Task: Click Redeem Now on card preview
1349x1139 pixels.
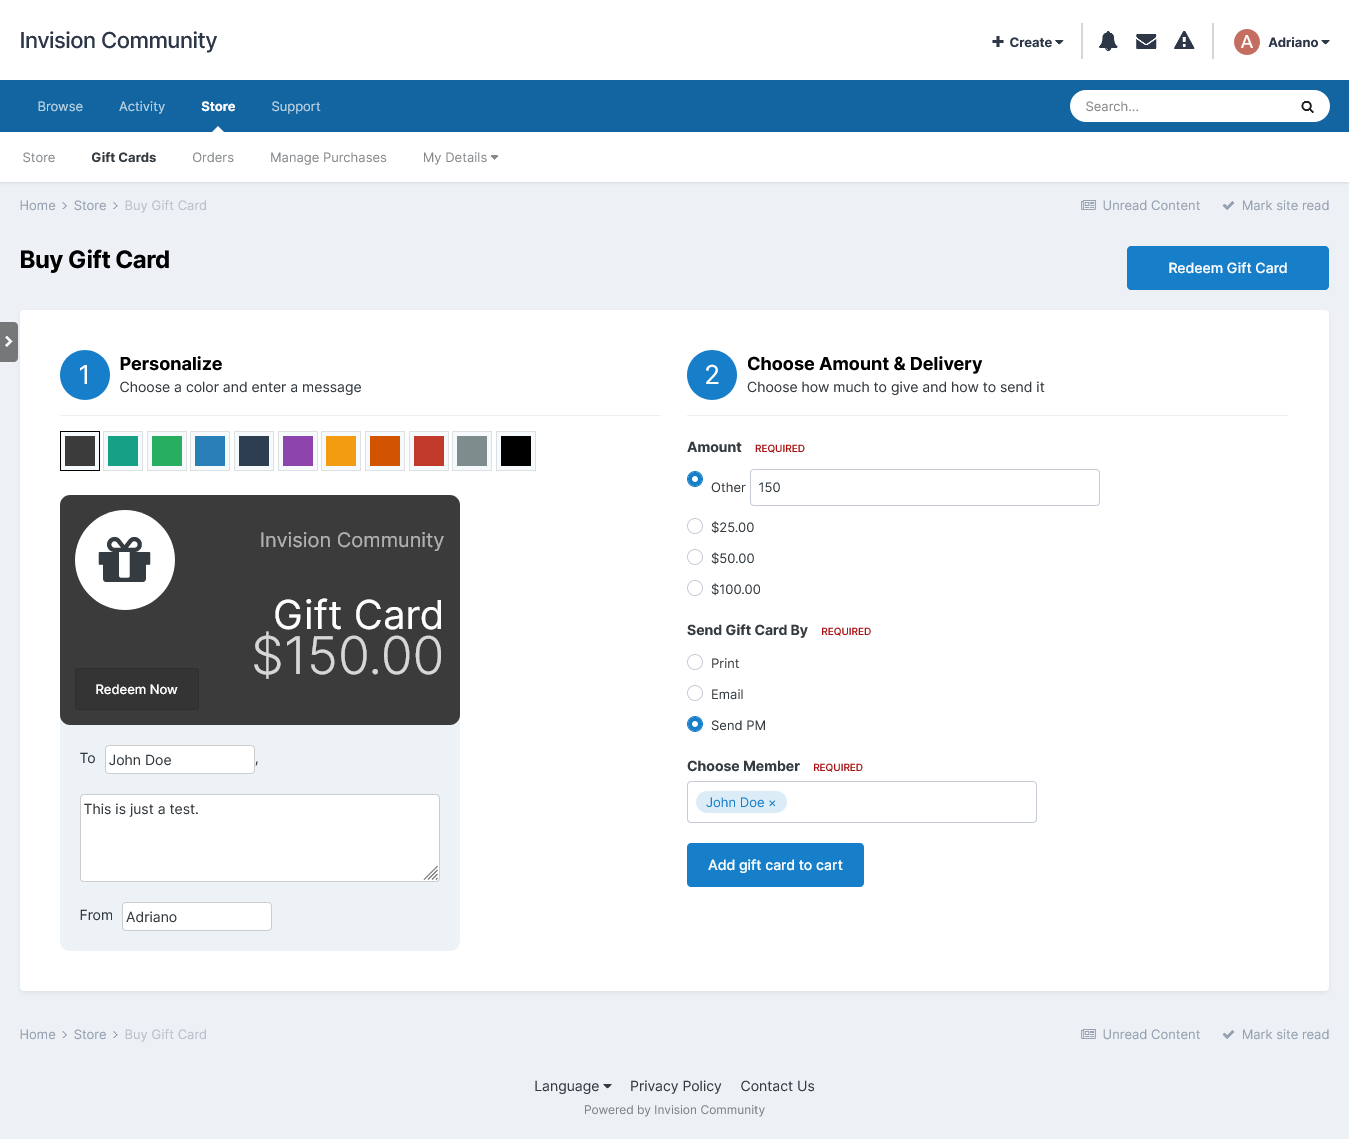Action: tap(137, 689)
